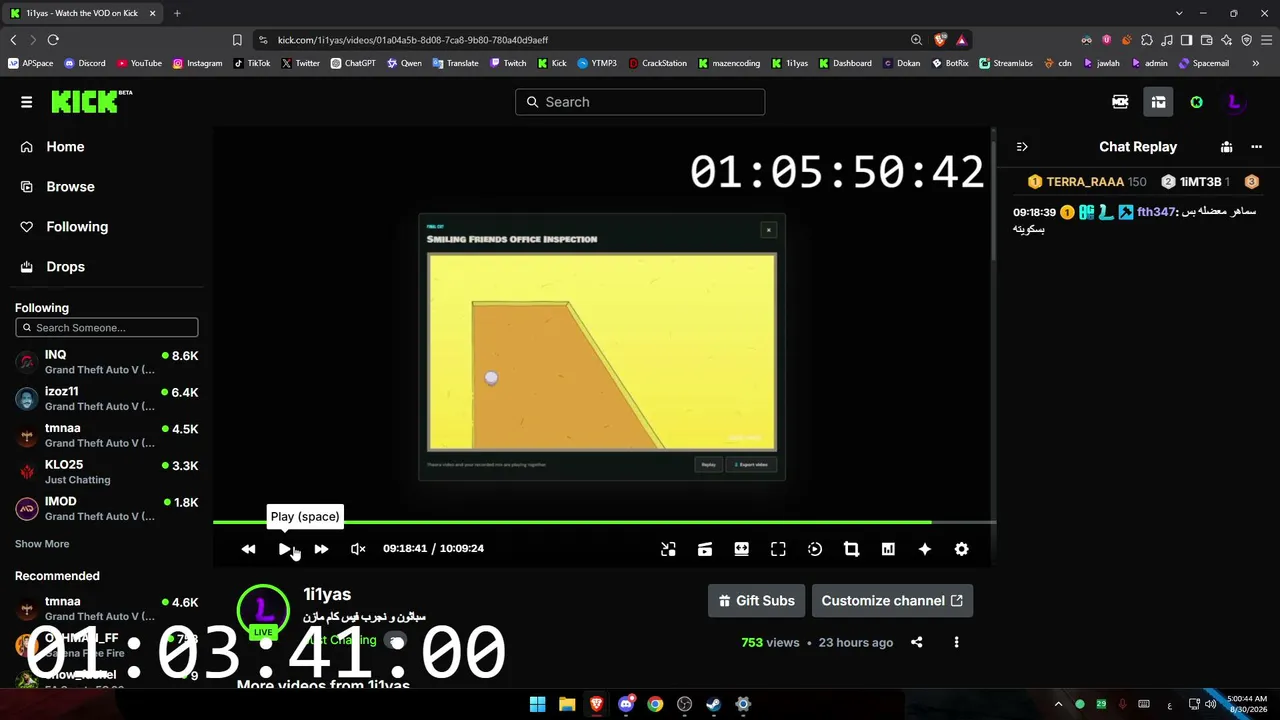Open the treasure chest icon in header

[x=1158, y=102]
